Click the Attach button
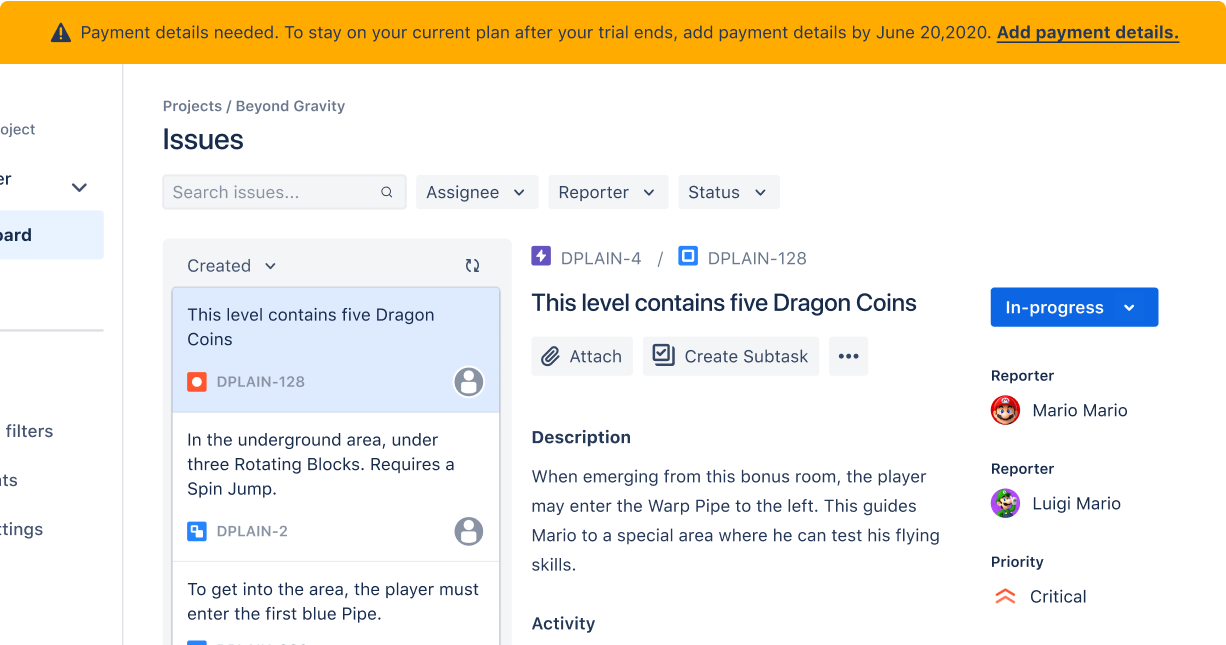1226x645 pixels. [x=582, y=356]
